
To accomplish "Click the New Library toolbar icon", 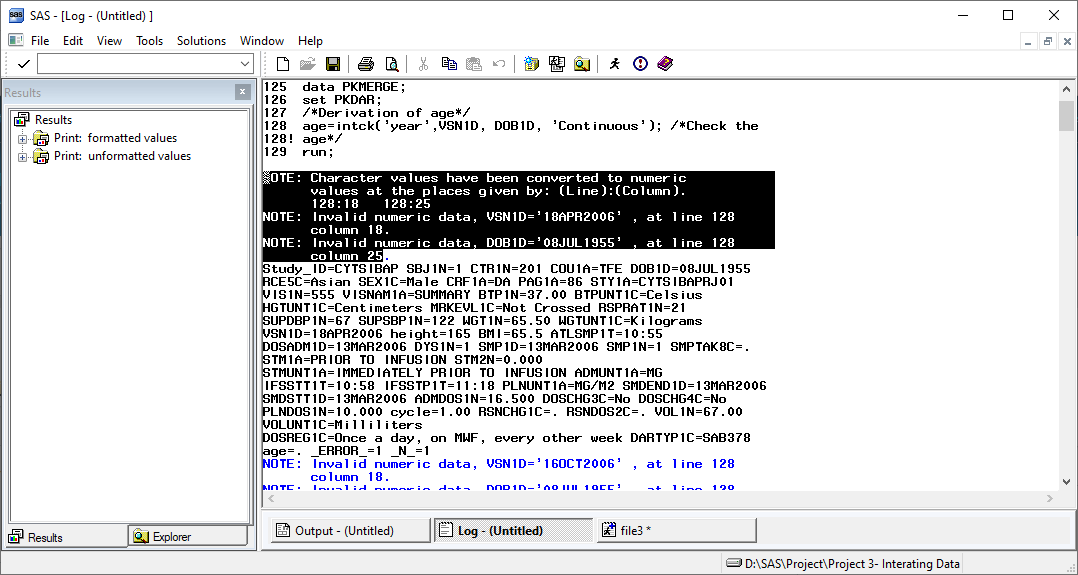I will (531, 64).
